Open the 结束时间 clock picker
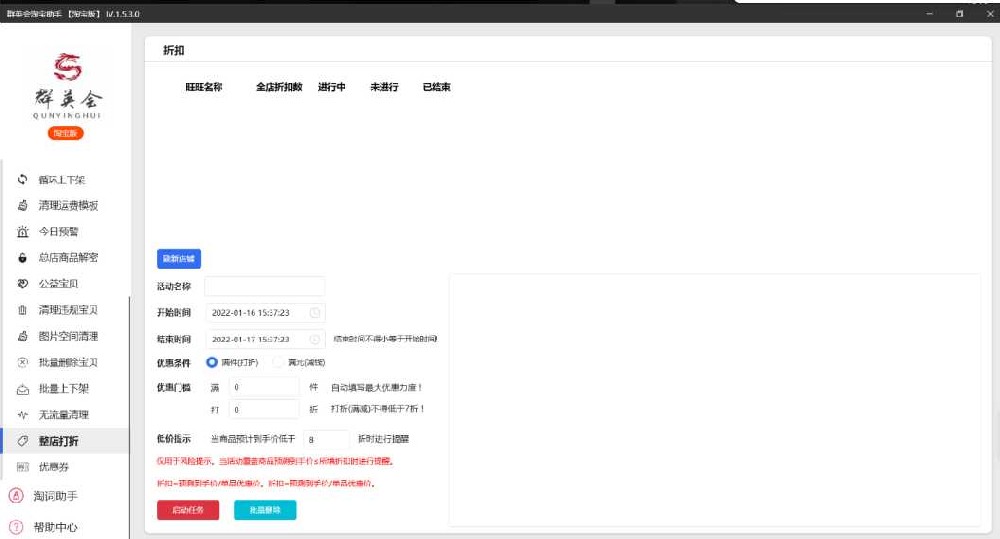The image size is (1000, 539). tap(314, 339)
